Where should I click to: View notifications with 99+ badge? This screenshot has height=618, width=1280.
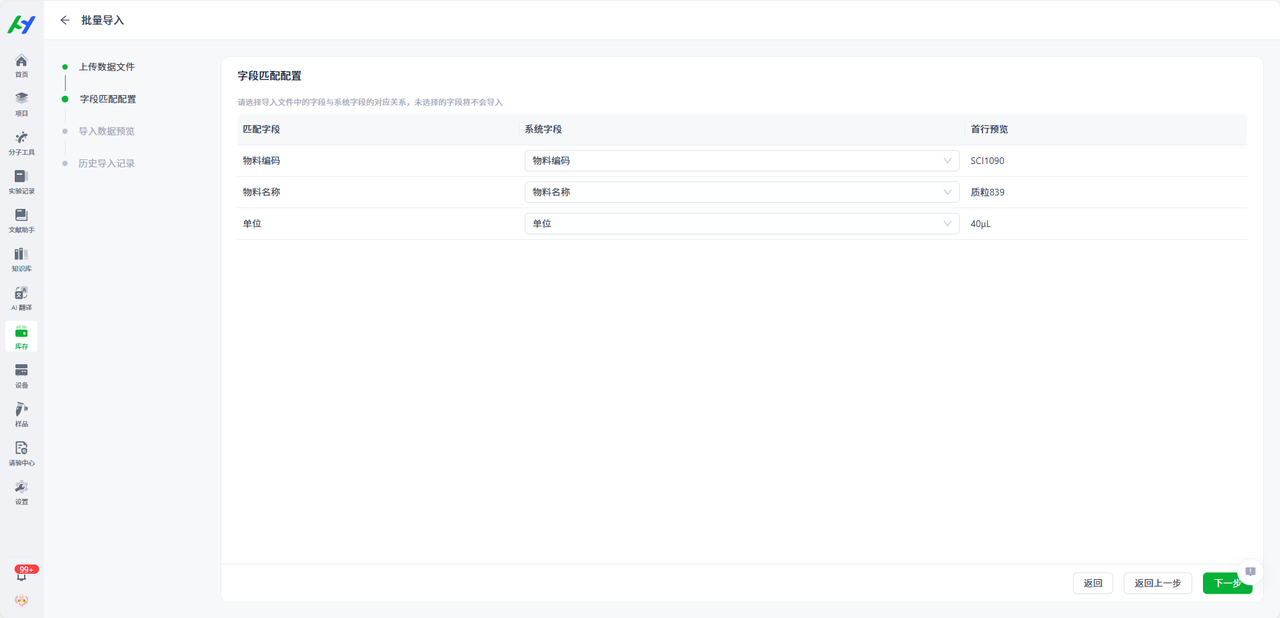[x=21, y=575]
